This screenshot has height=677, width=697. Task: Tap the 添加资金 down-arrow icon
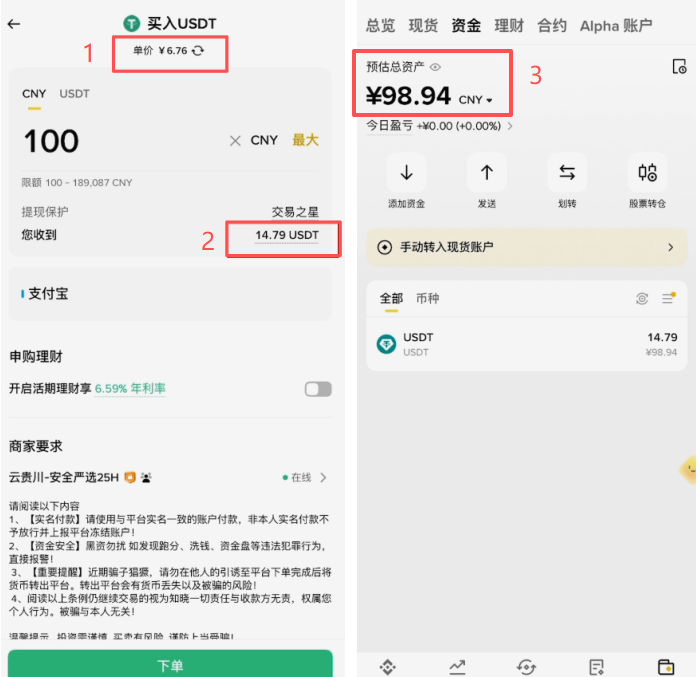406,172
